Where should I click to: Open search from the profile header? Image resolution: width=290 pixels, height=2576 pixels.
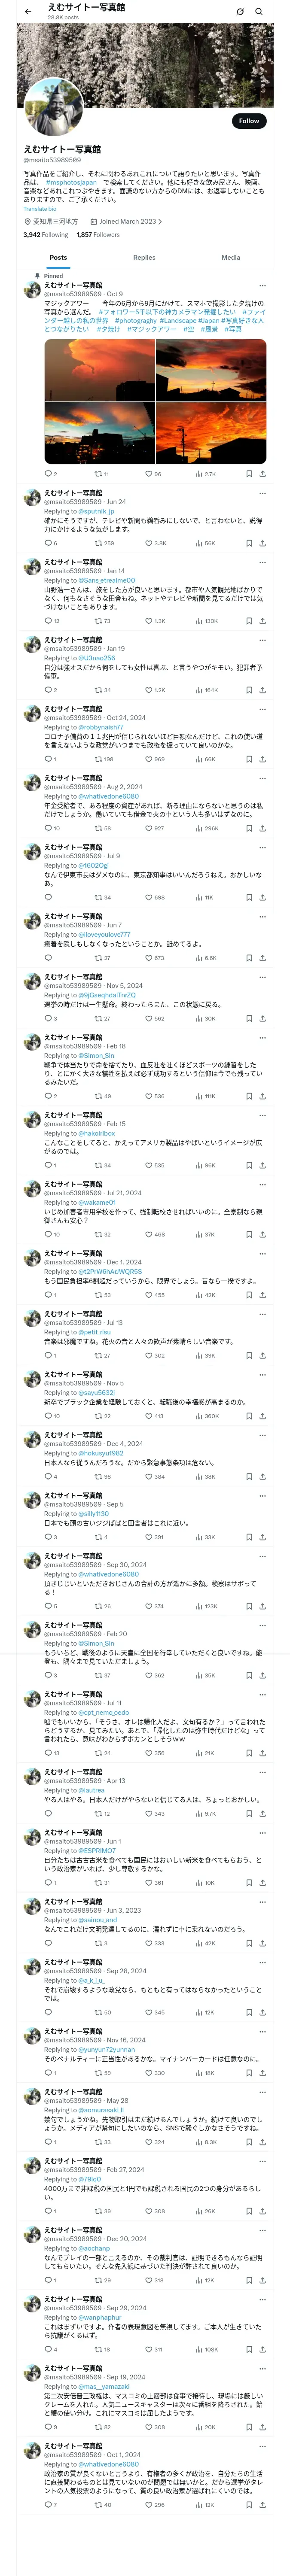[259, 12]
